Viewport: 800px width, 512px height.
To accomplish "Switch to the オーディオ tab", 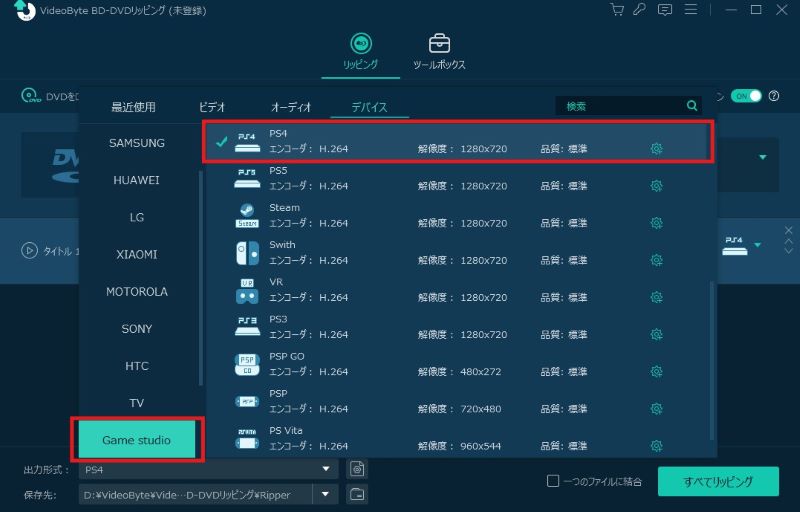I will [x=291, y=107].
